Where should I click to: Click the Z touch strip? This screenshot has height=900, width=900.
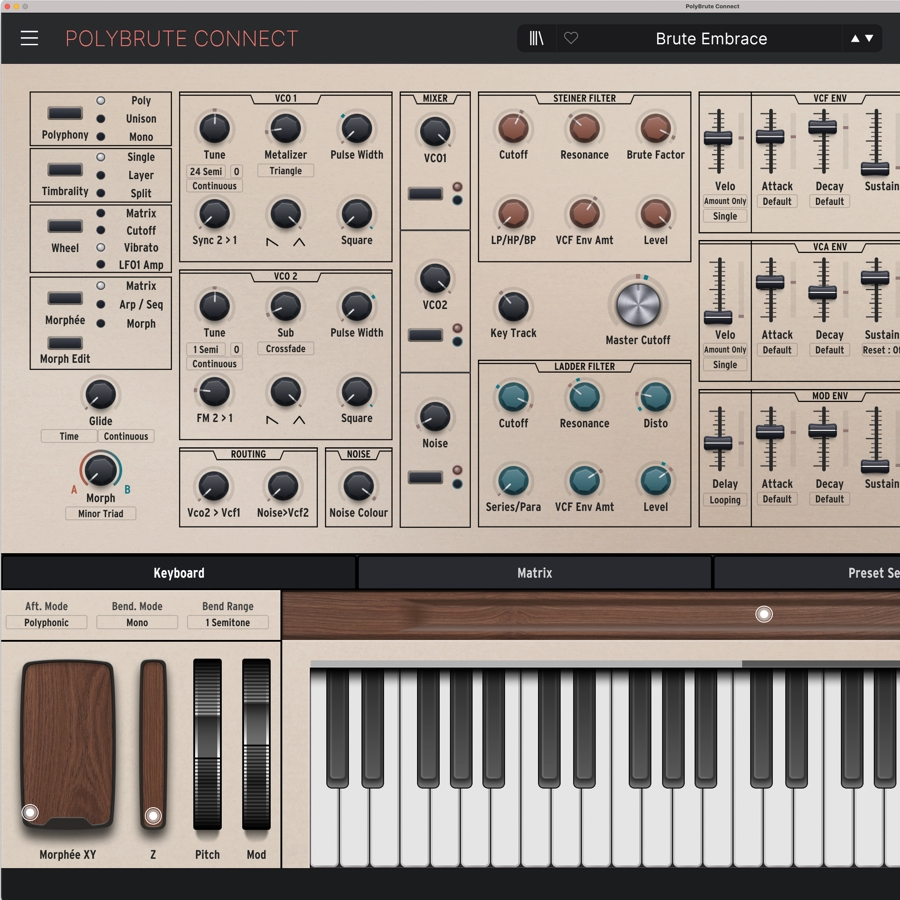[153, 744]
